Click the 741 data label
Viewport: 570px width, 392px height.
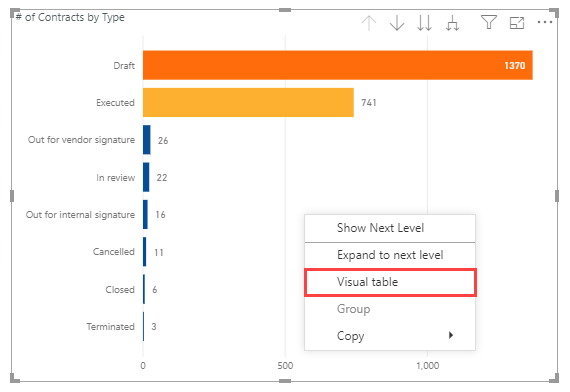369,103
